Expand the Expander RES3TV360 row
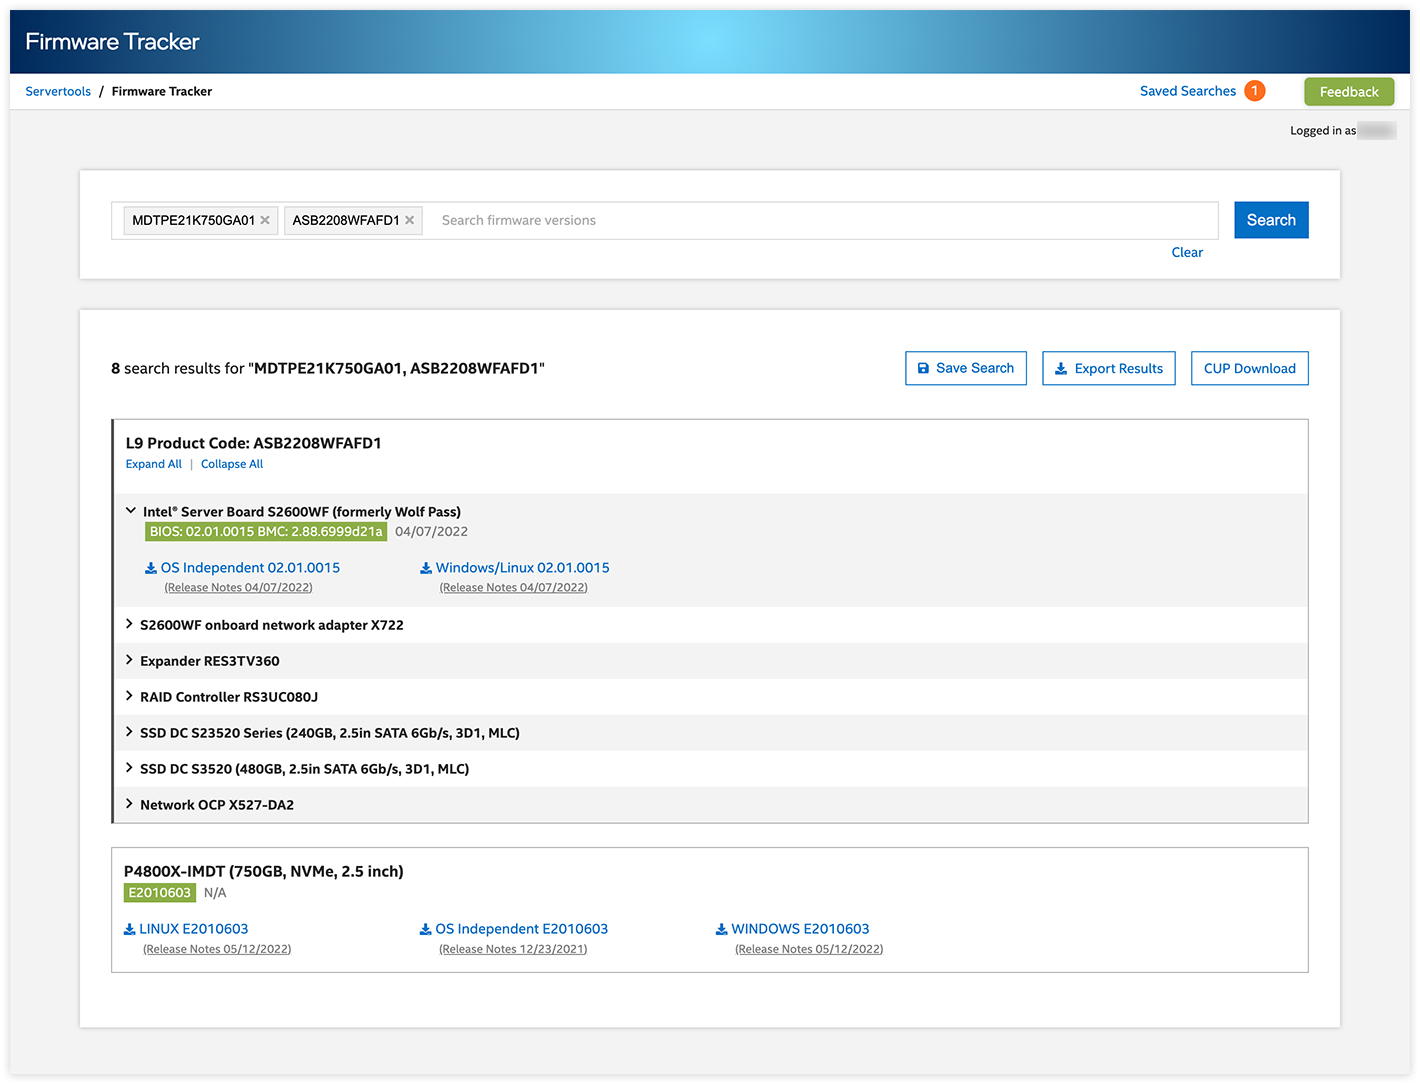This screenshot has height=1085, width=1420. (x=129, y=660)
